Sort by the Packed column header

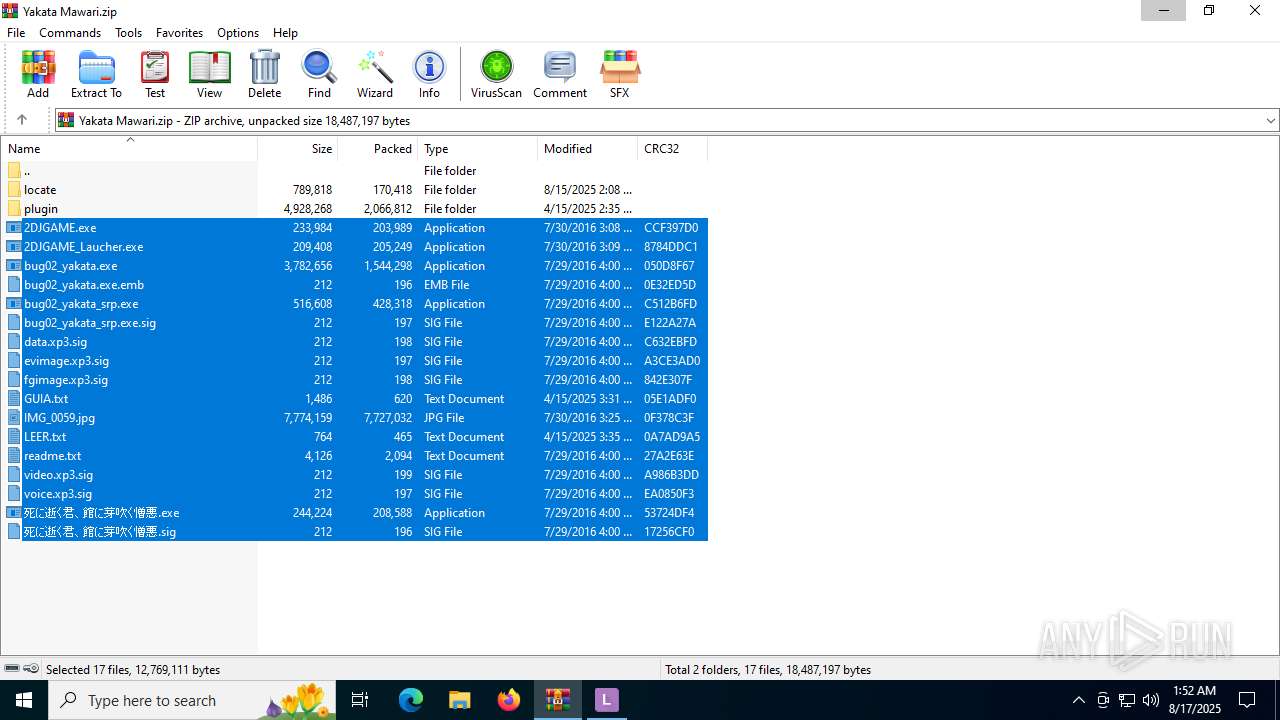(x=378, y=148)
